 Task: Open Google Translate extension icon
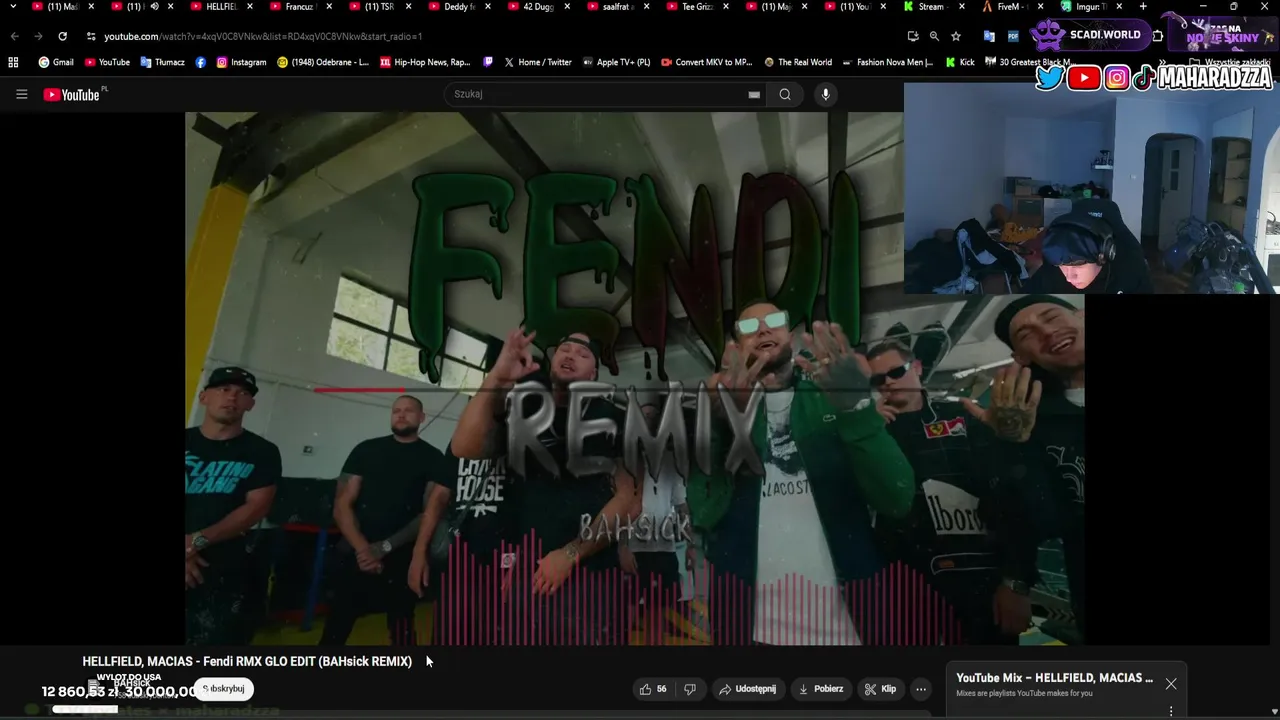coord(989,36)
